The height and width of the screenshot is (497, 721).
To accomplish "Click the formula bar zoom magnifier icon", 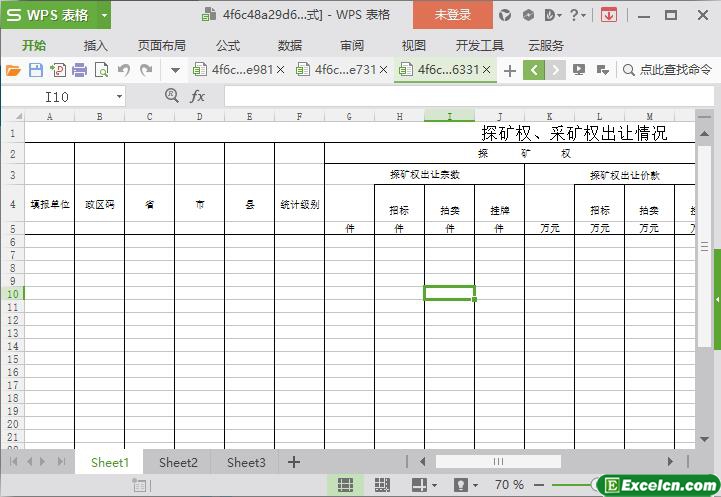I will pos(172,96).
